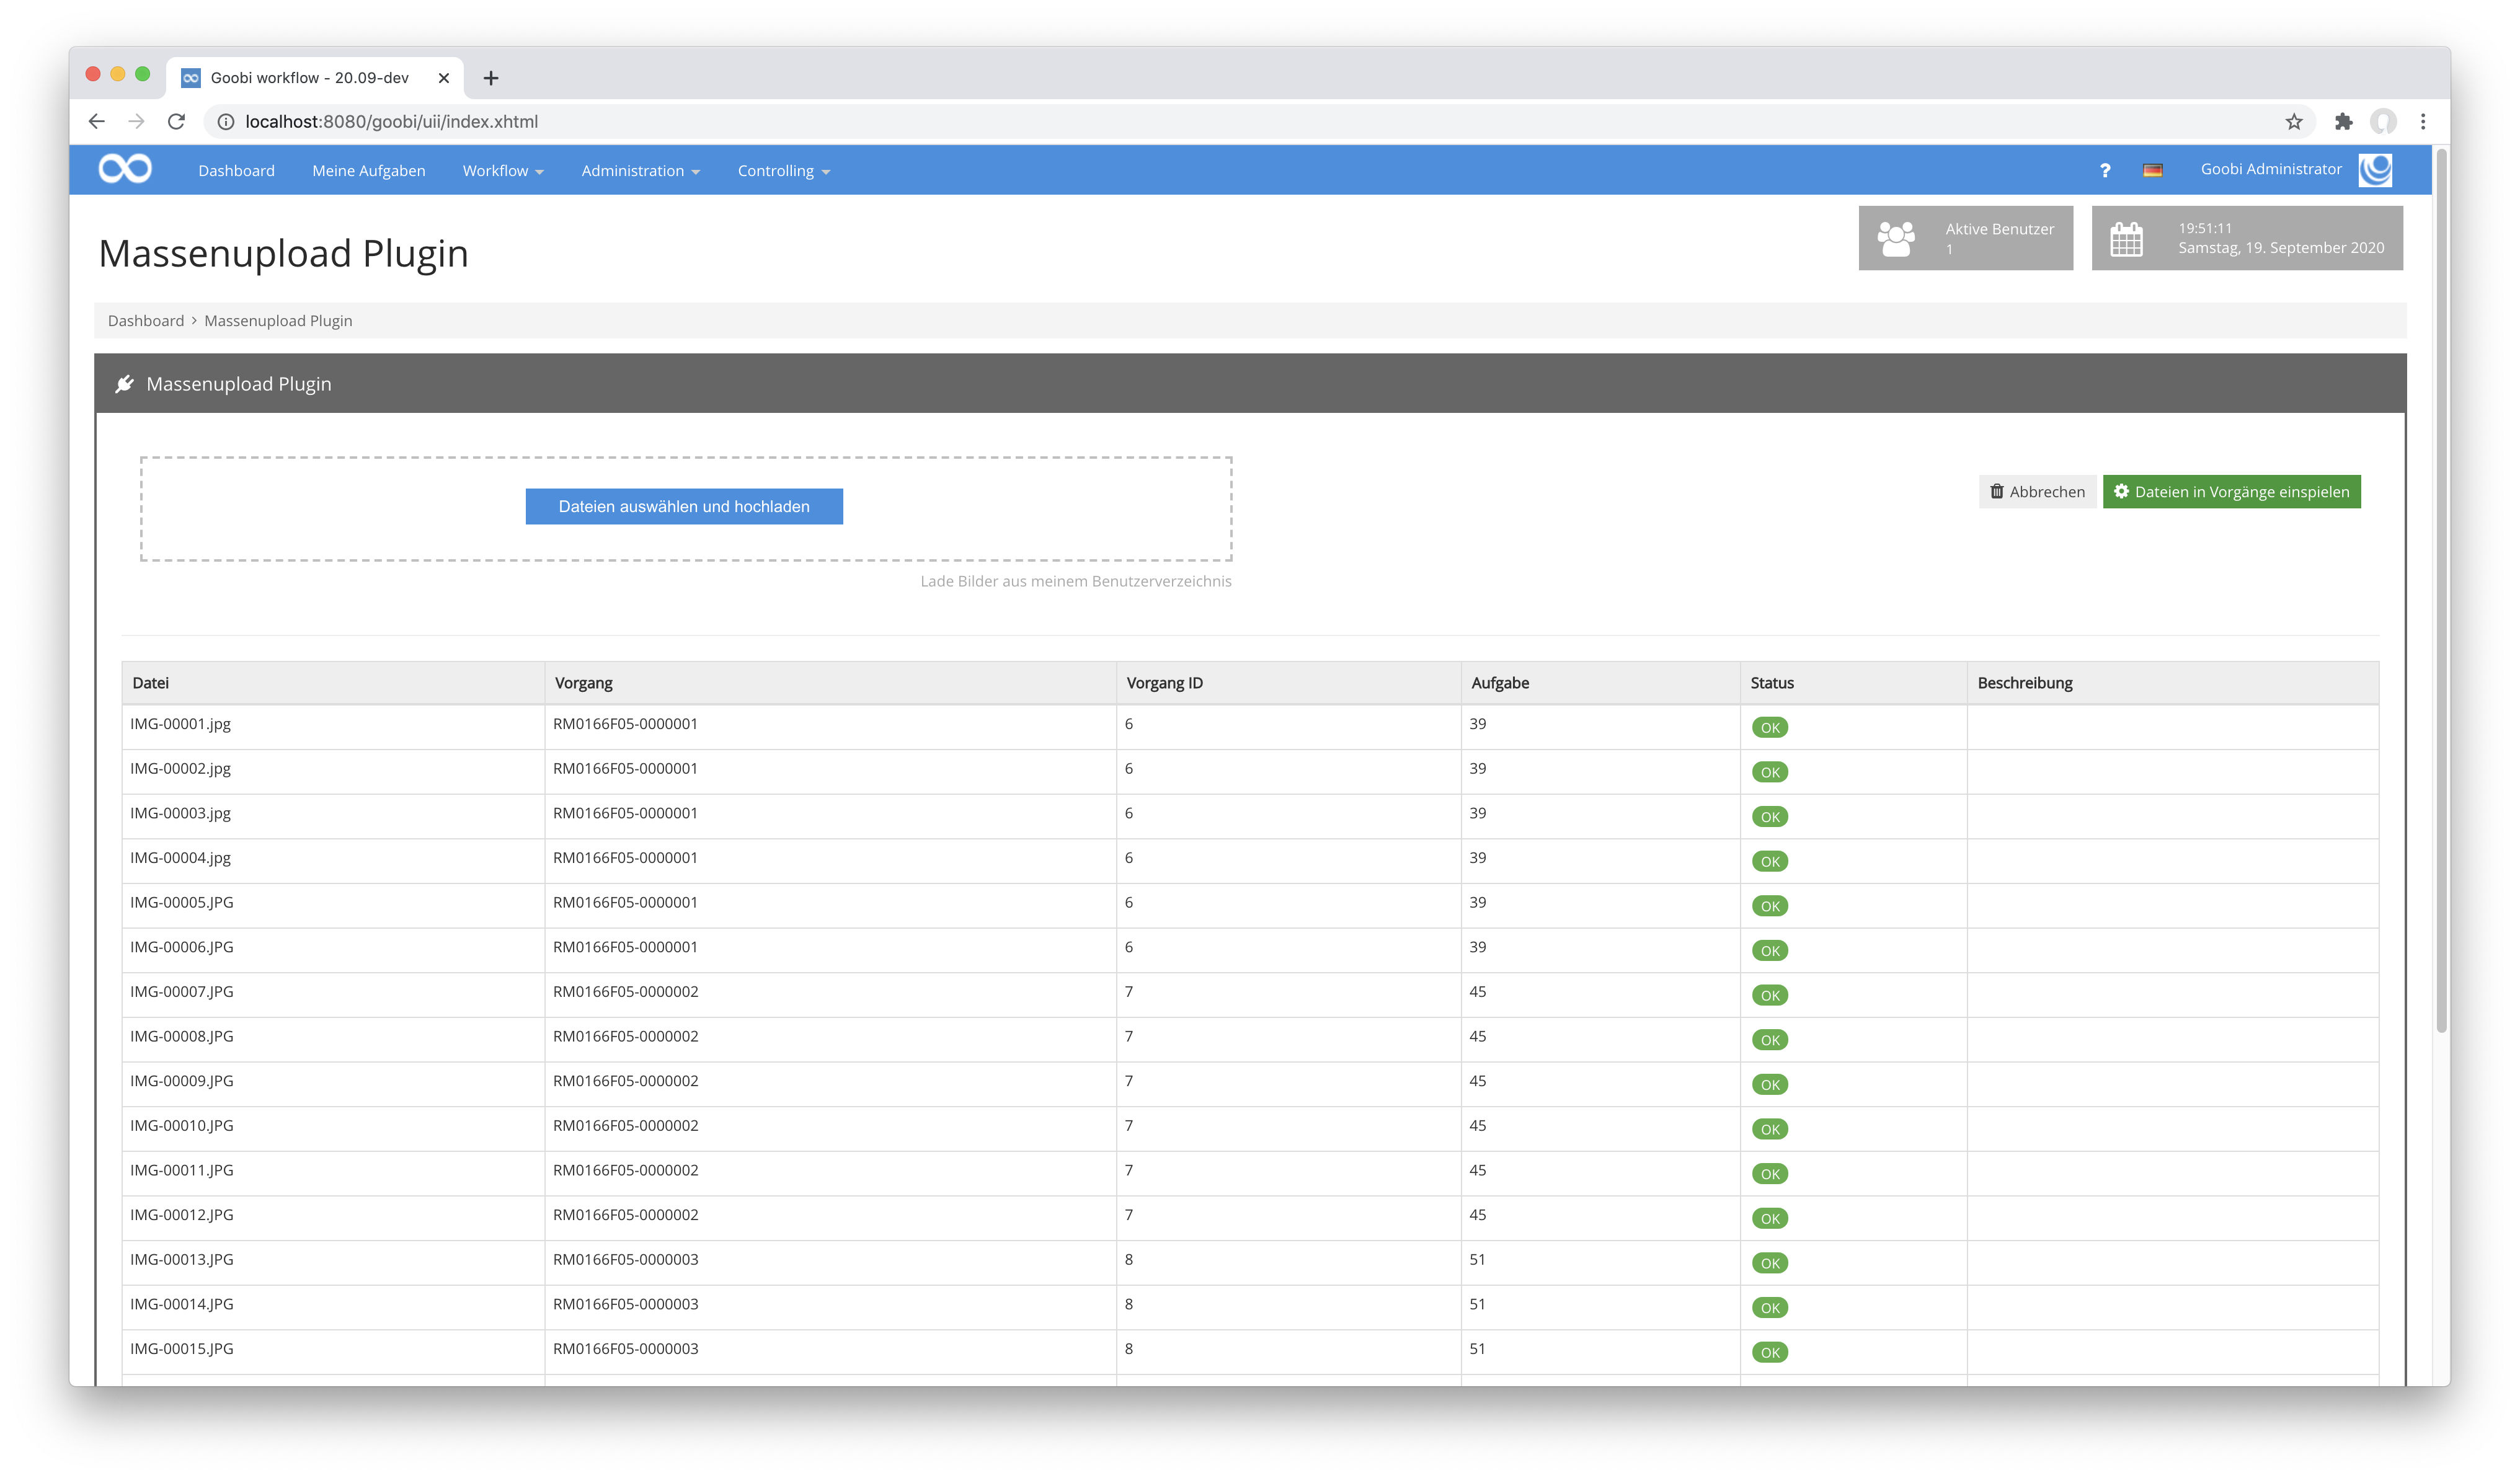Click the plug icon in panel header

tap(125, 384)
